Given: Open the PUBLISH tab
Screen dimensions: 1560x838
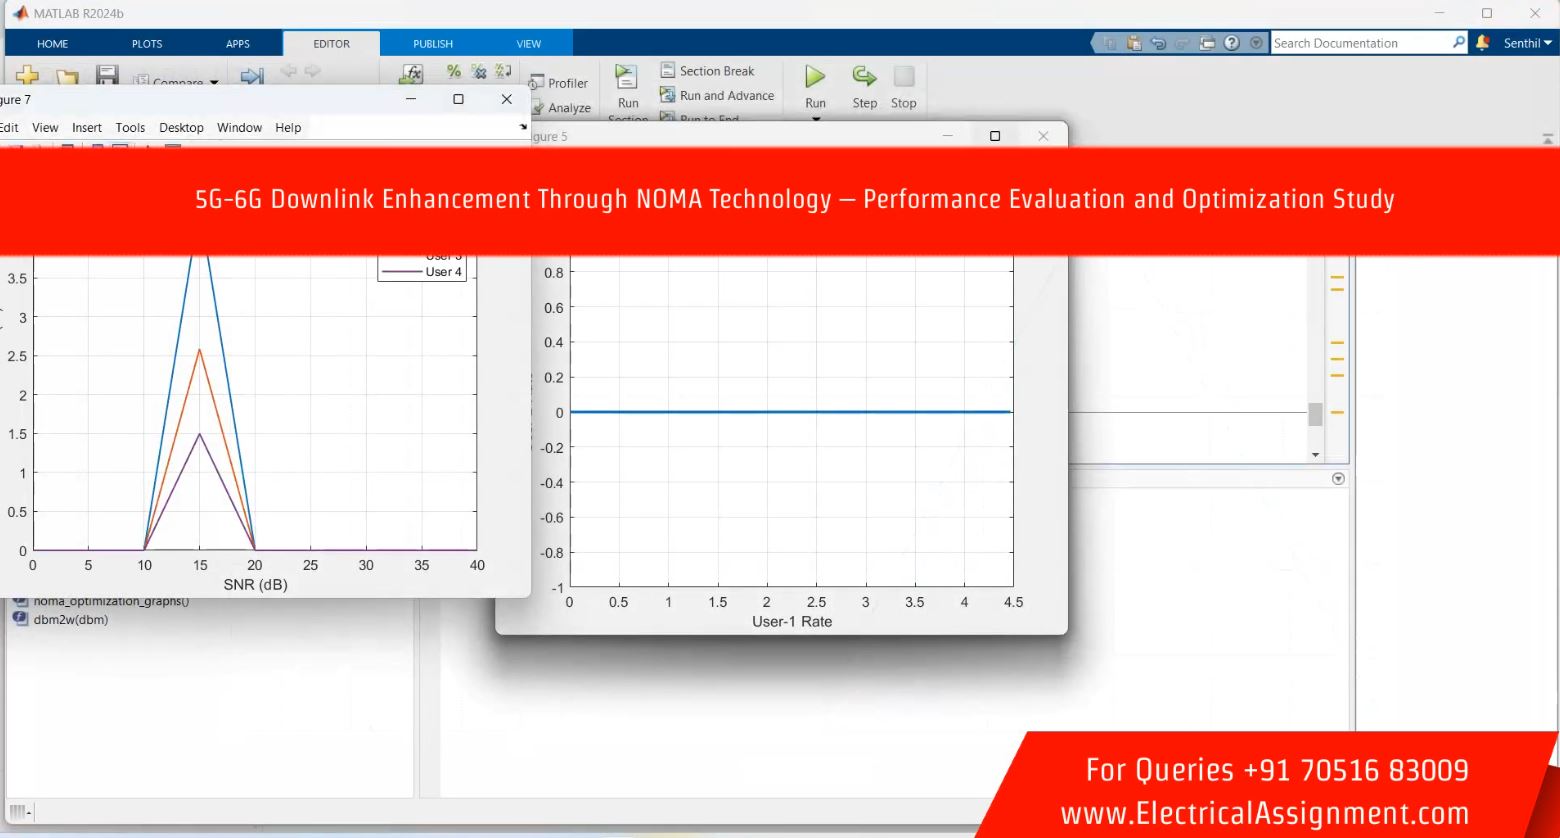Looking at the screenshot, I should click(433, 44).
